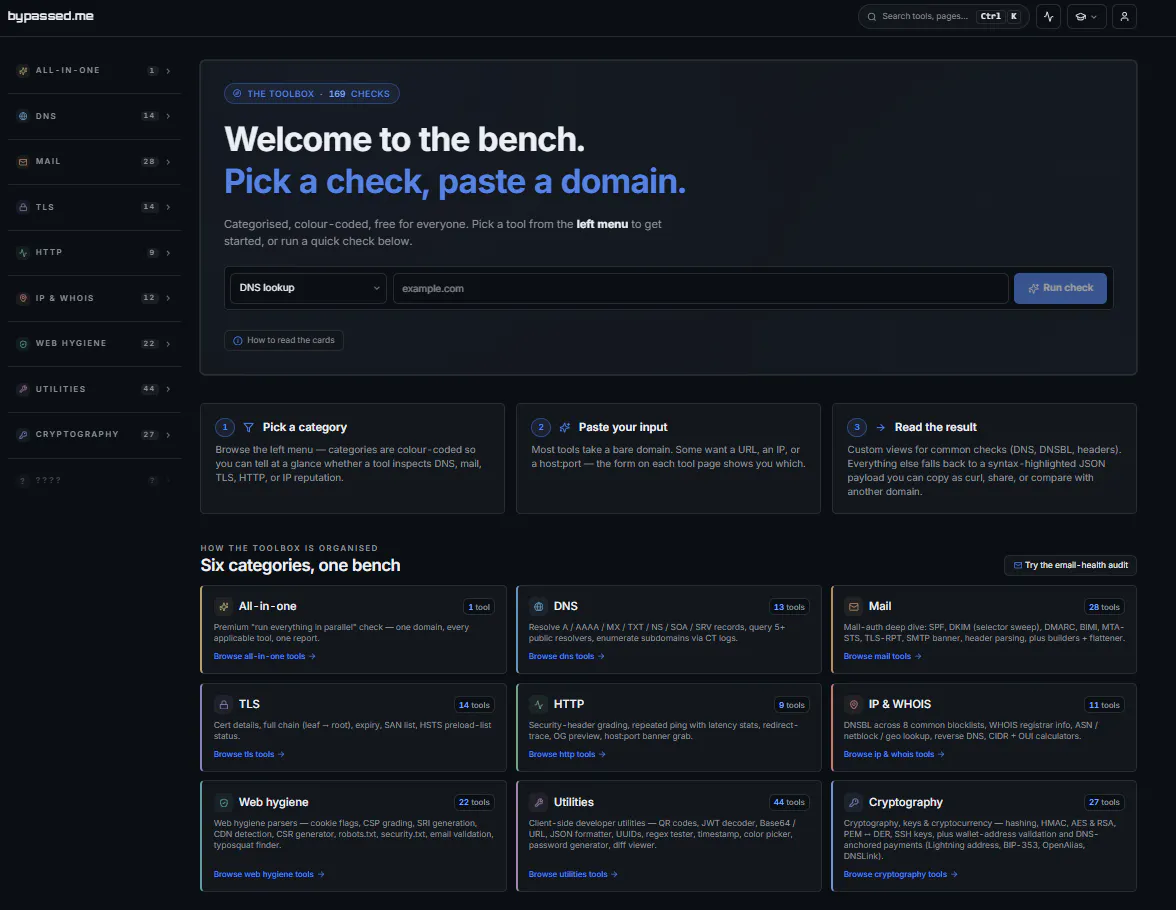Image resolution: width=1176 pixels, height=910 pixels.
Task: Select the MAIL menu label
Action: tap(48, 161)
